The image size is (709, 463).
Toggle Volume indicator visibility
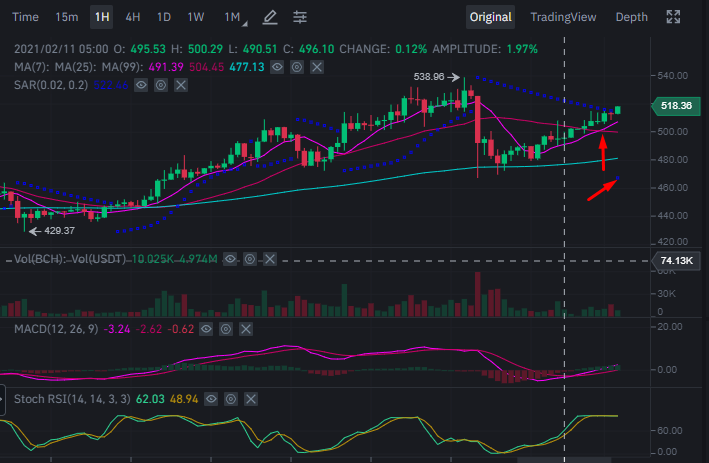230,259
